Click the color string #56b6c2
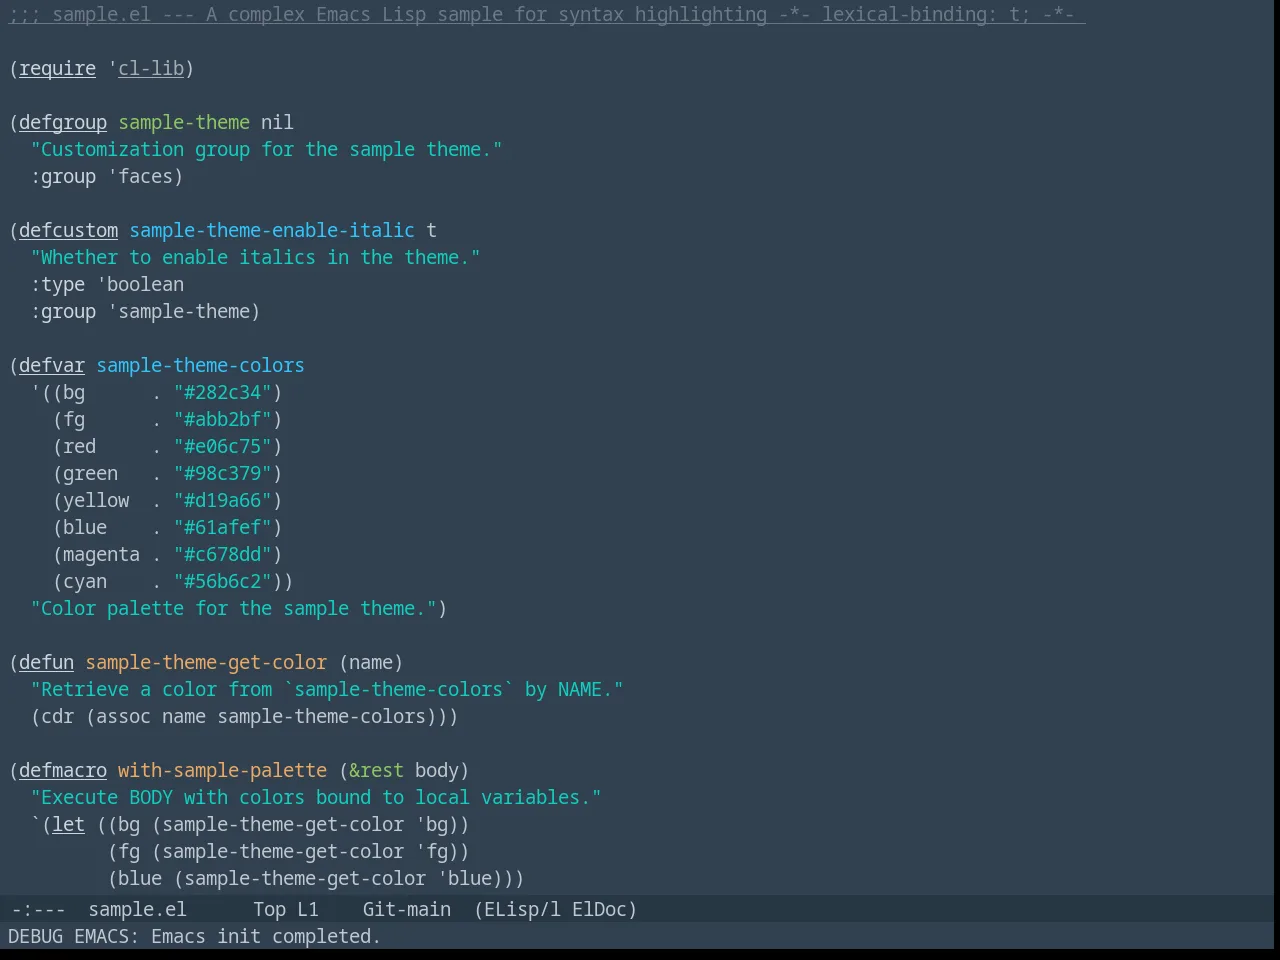Image resolution: width=1280 pixels, height=960 pixels. tap(223, 581)
